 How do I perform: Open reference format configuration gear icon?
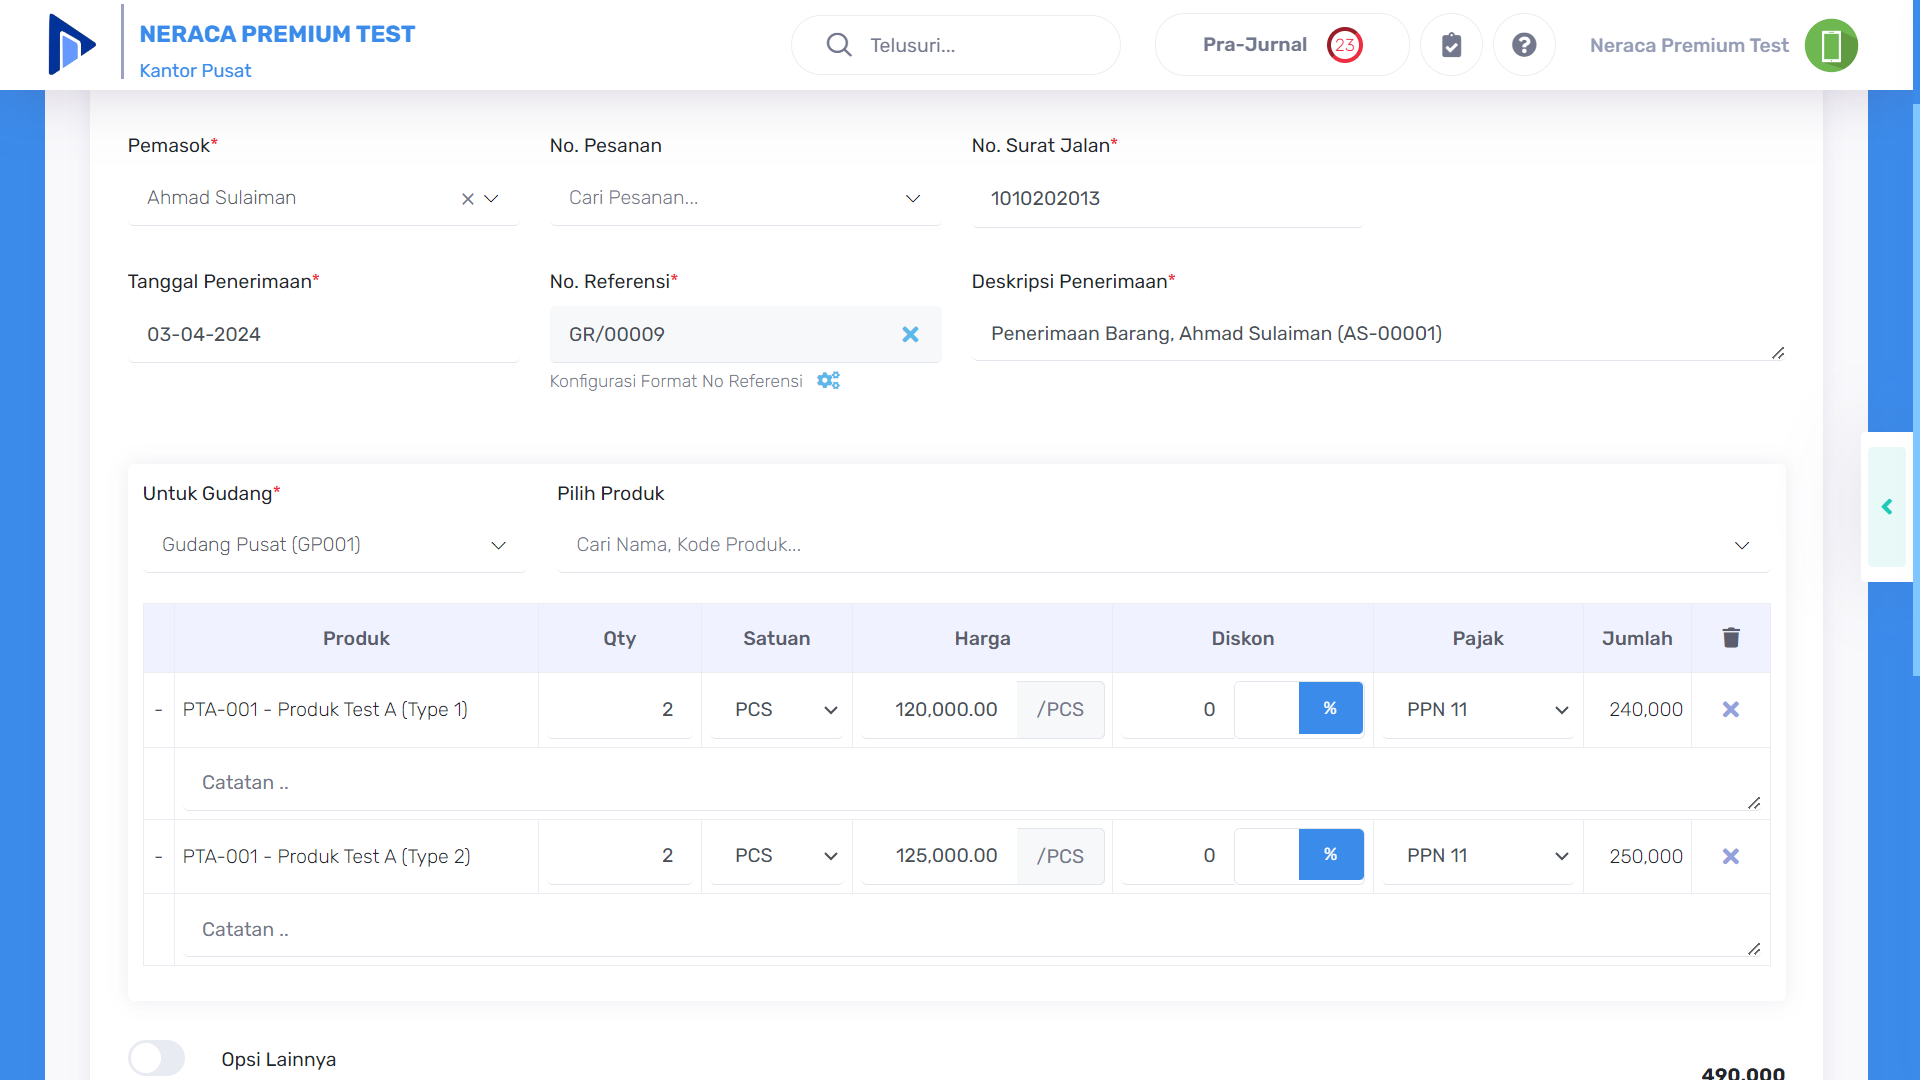click(828, 381)
